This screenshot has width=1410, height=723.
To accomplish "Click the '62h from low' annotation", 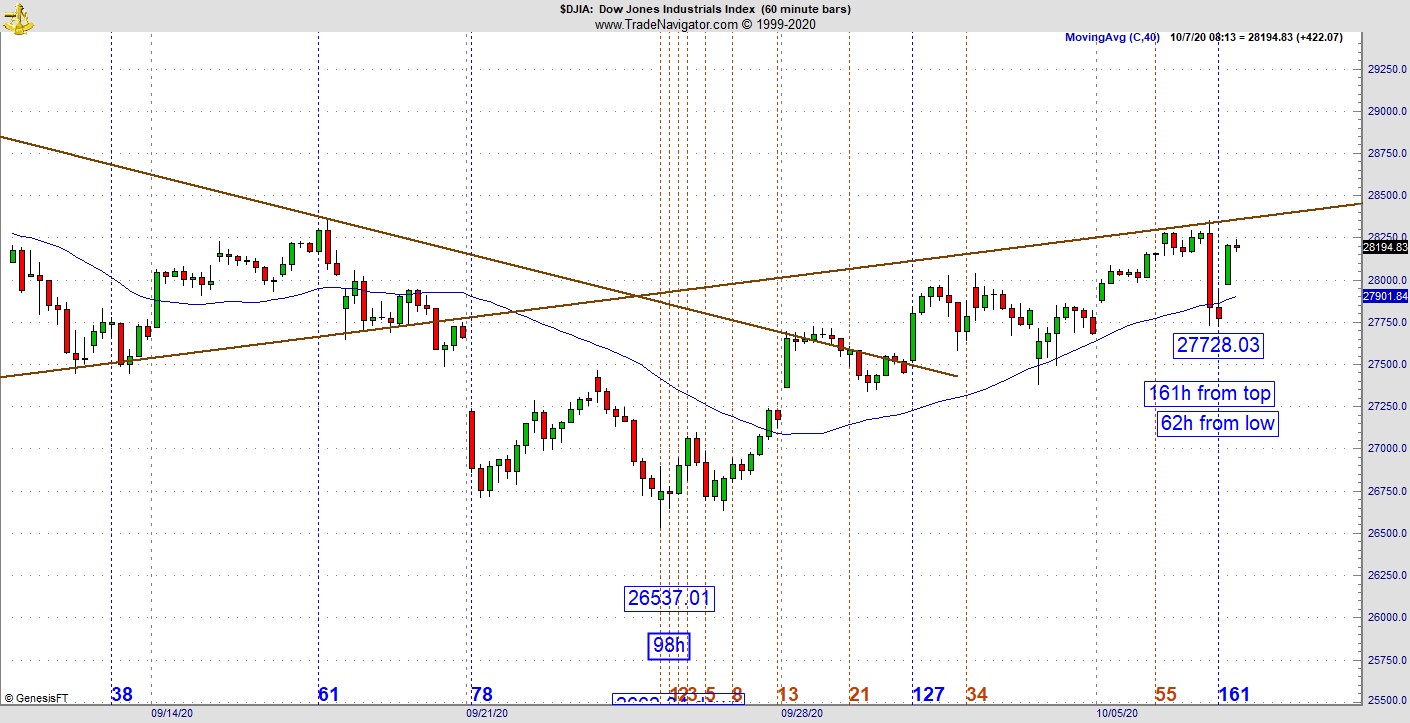I will click(1217, 424).
